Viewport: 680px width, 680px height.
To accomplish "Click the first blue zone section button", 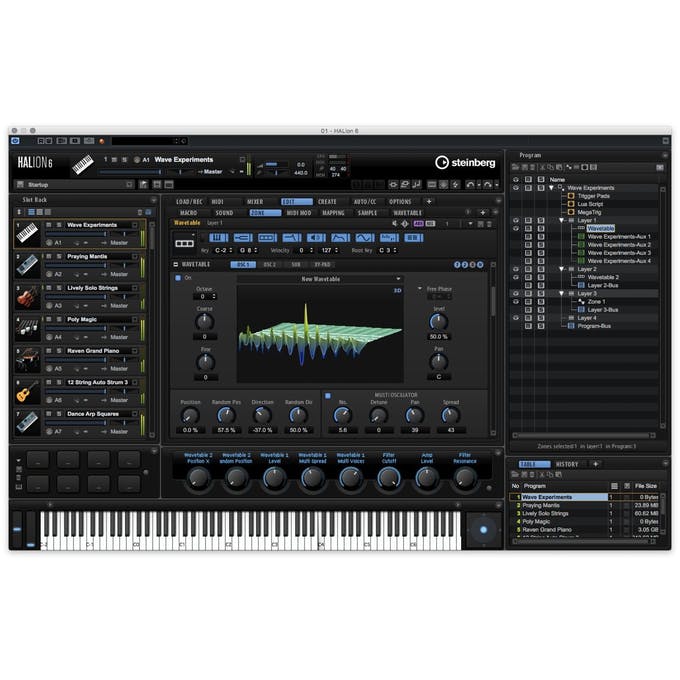I will pyautogui.click(x=218, y=238).
